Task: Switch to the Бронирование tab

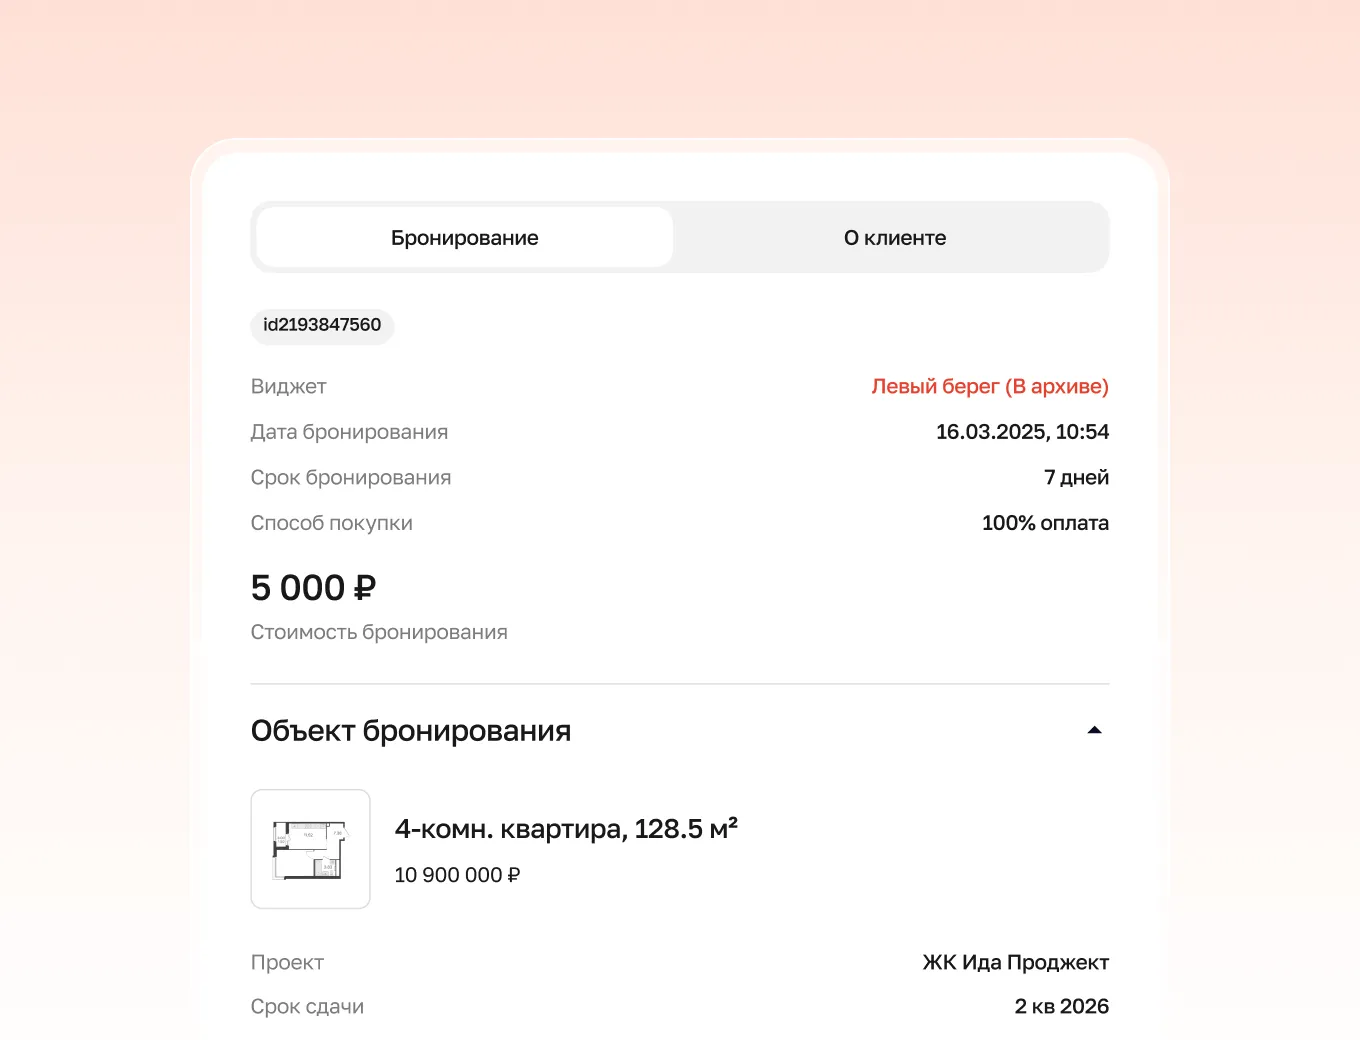Action: point(465,237)
